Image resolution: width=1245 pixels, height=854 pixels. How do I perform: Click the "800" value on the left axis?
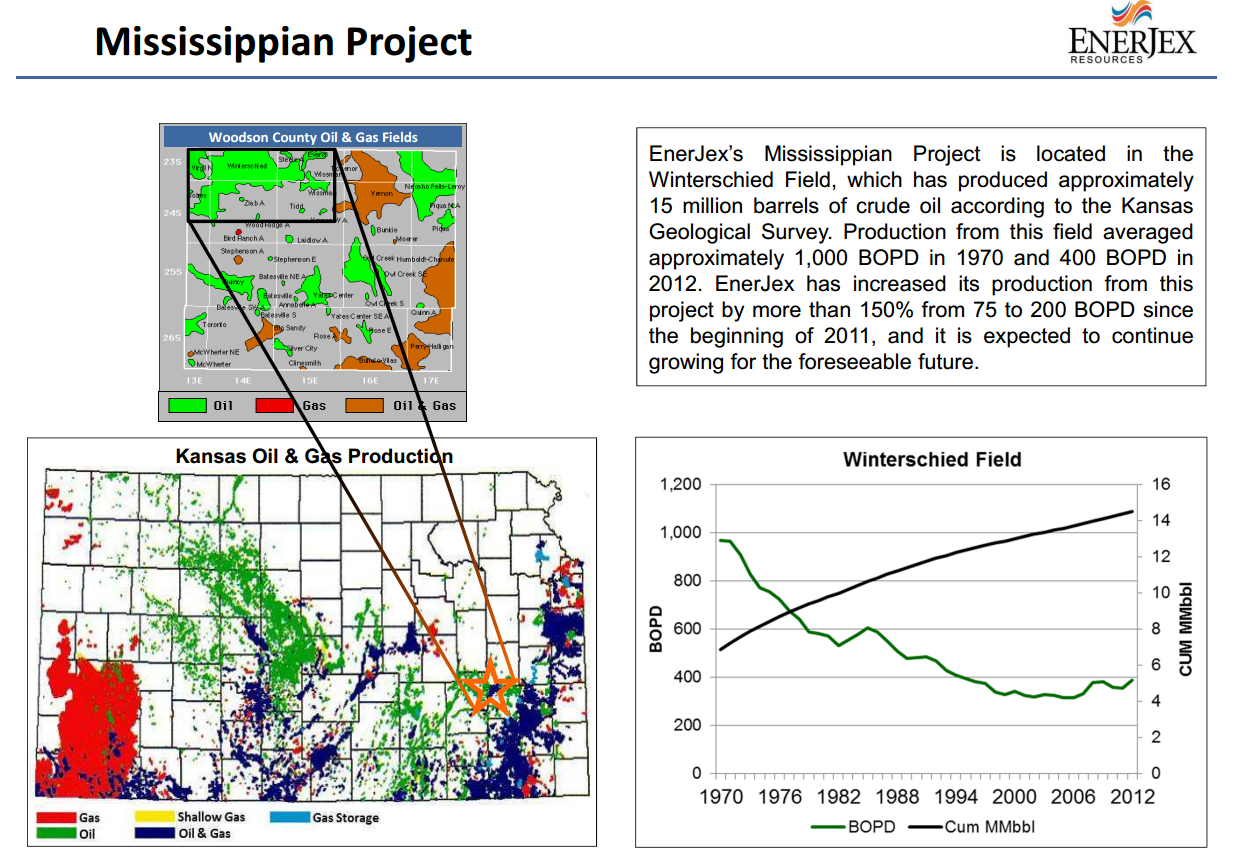click(x=688, y=581)
